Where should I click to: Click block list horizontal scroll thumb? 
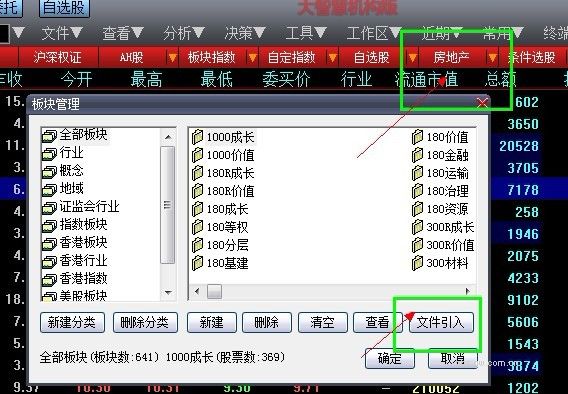point(214,291)
